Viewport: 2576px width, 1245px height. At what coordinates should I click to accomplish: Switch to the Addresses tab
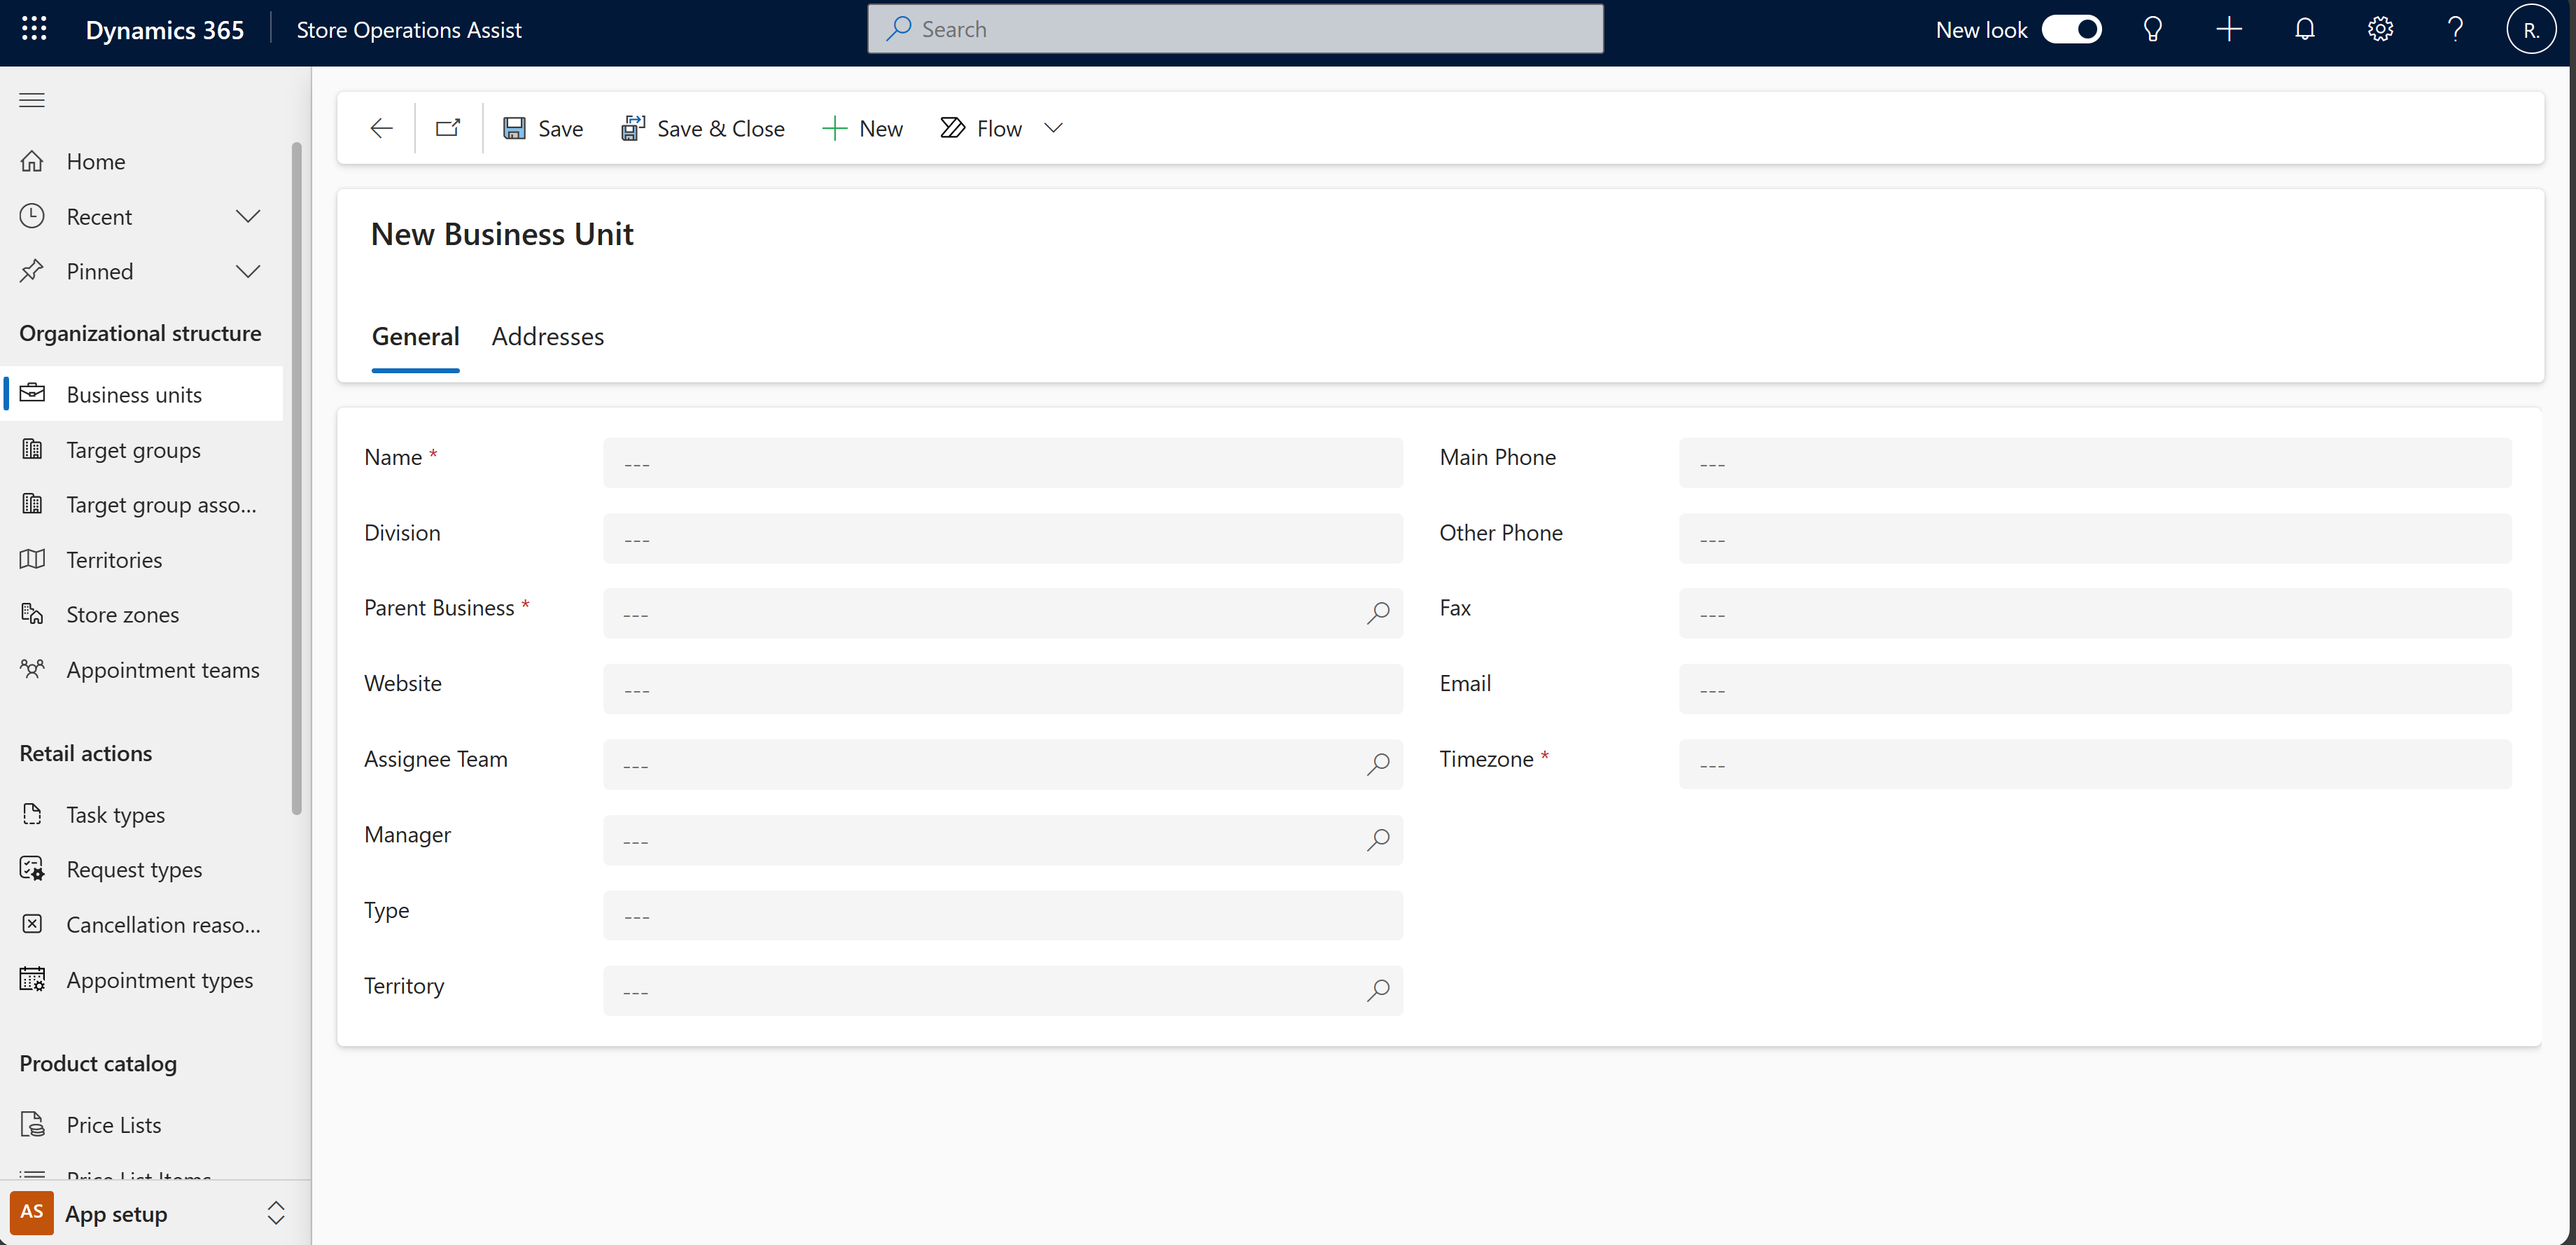click(547, 335)
